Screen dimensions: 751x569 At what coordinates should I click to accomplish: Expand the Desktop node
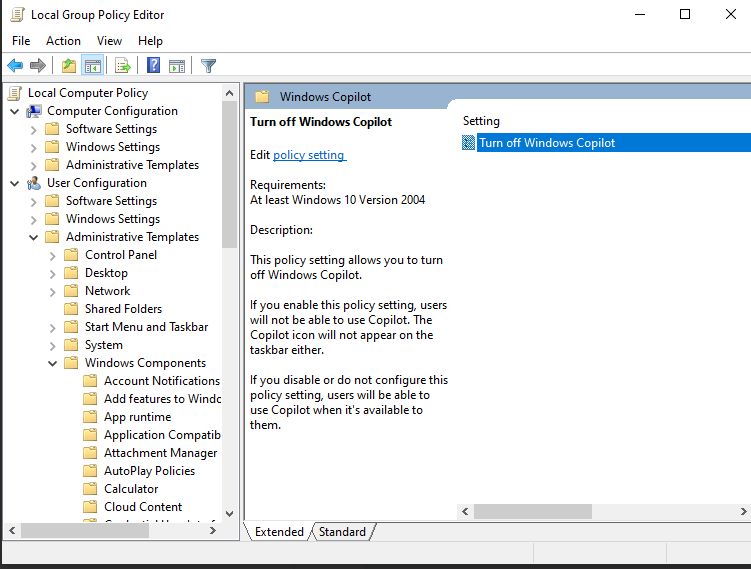point(52,273)
